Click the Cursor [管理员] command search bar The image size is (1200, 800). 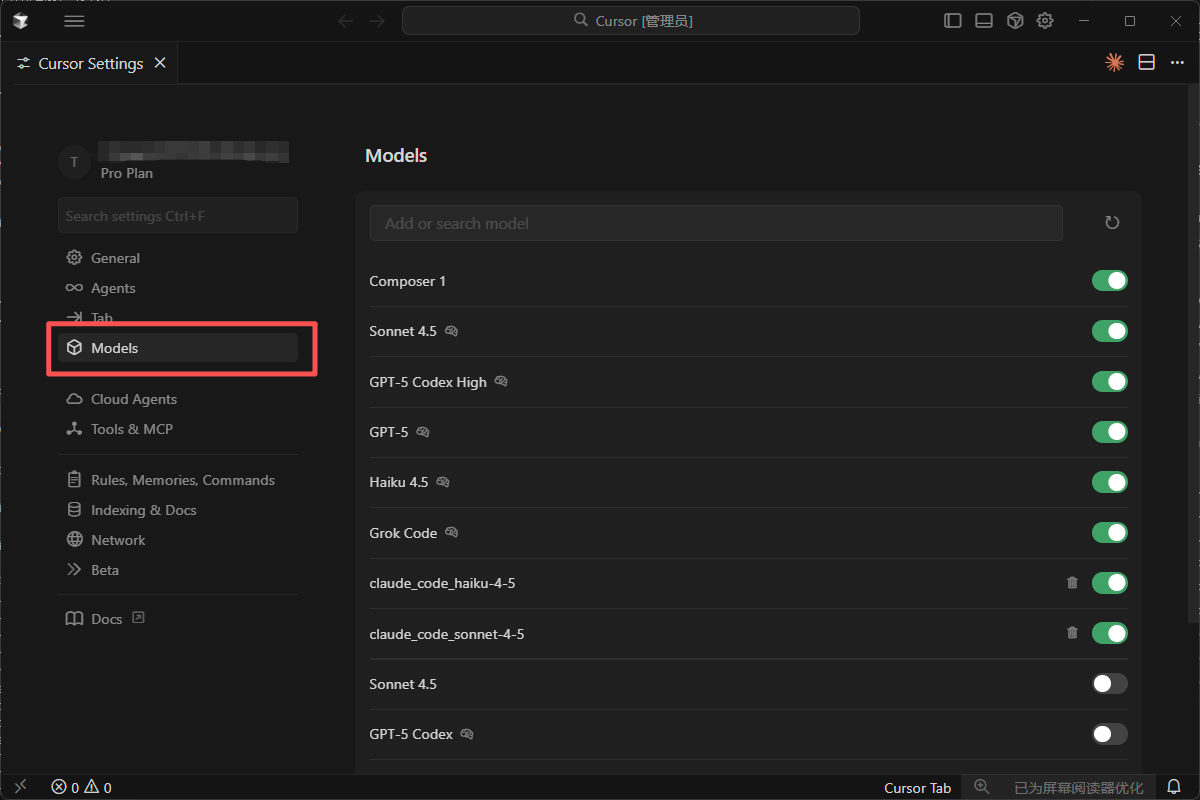coord(631,21)
